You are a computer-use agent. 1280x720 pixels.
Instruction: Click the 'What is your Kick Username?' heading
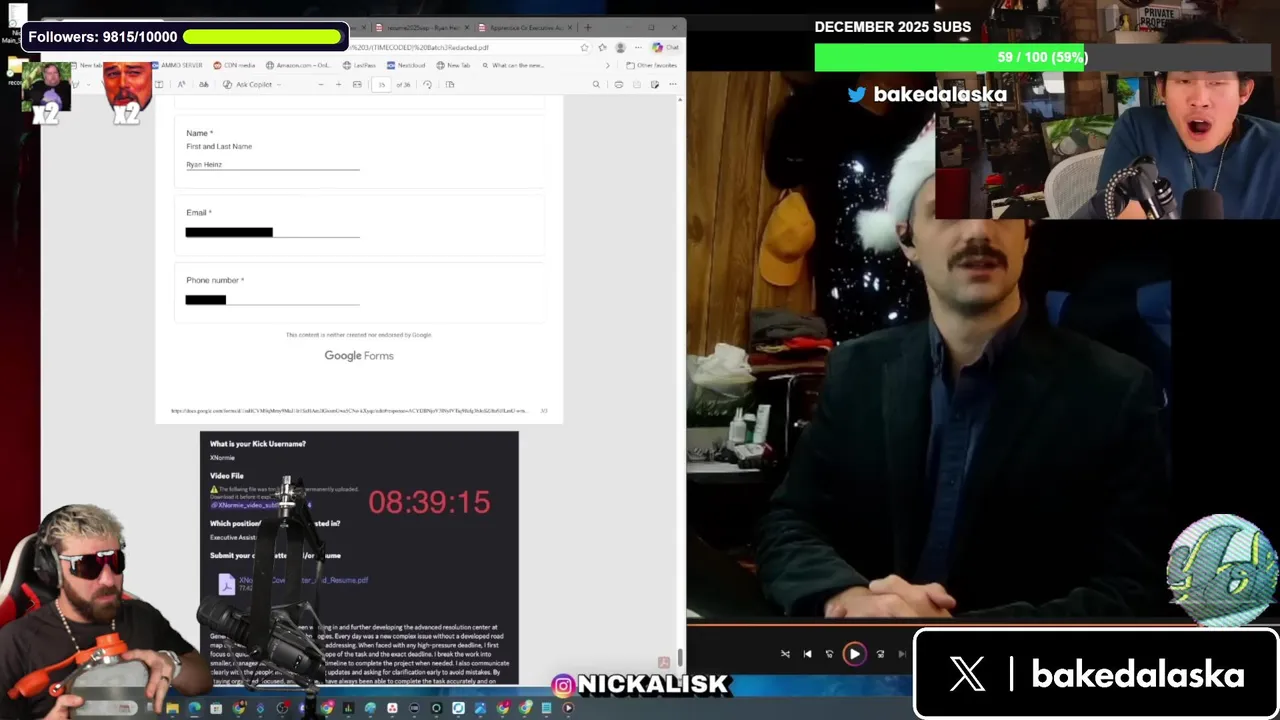click(x=258, y=444)
